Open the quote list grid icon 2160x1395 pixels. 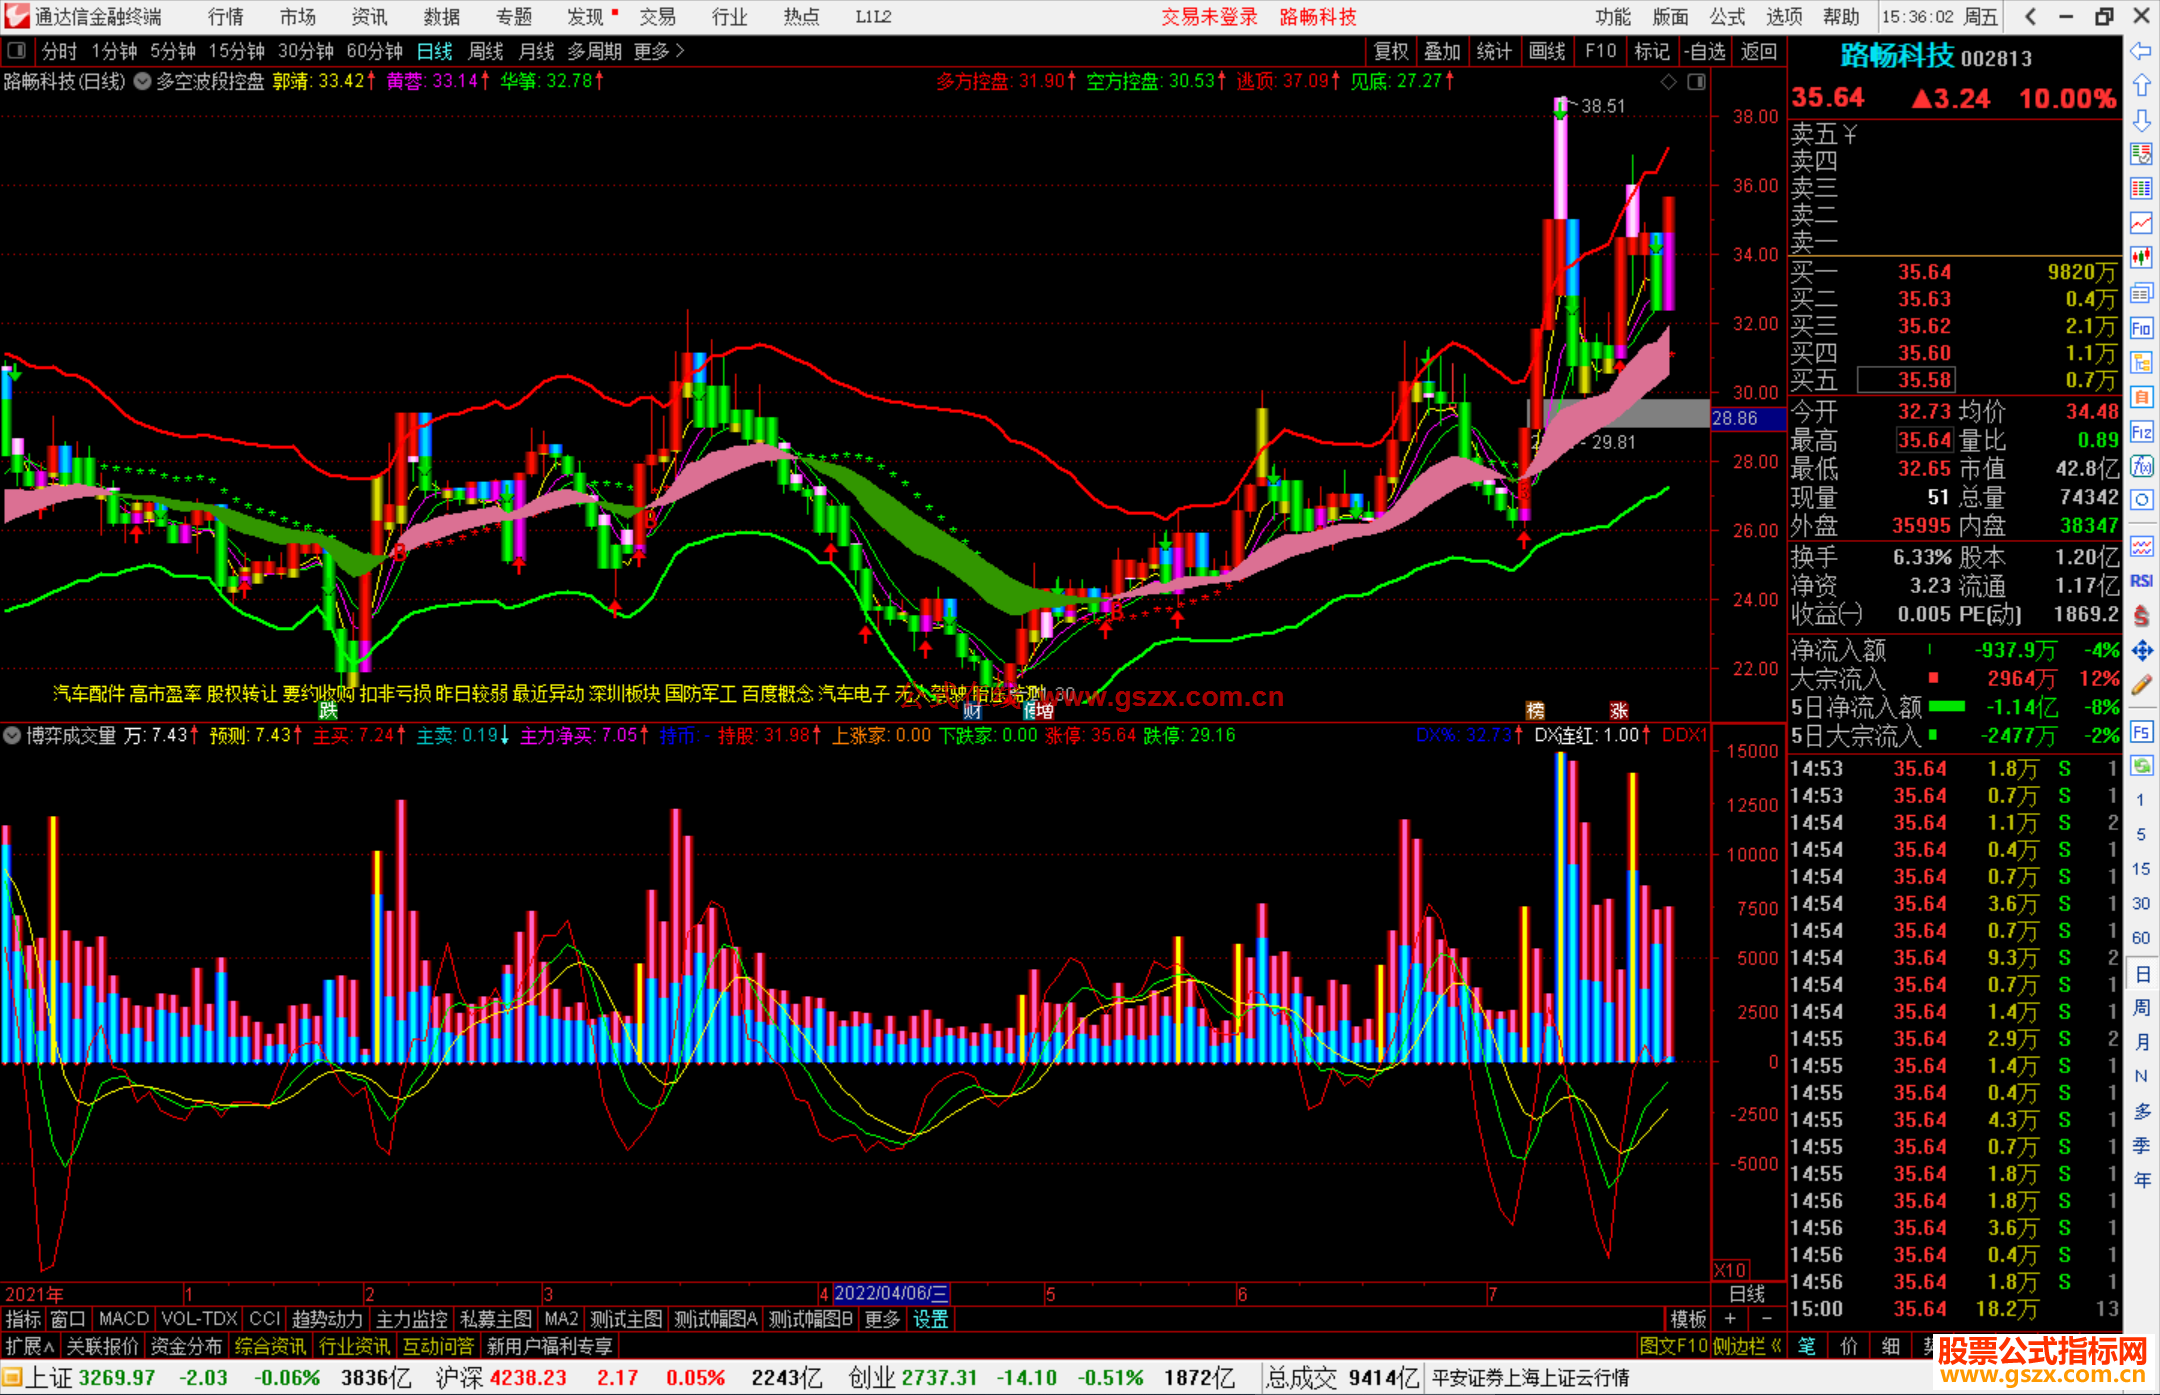2141,189
